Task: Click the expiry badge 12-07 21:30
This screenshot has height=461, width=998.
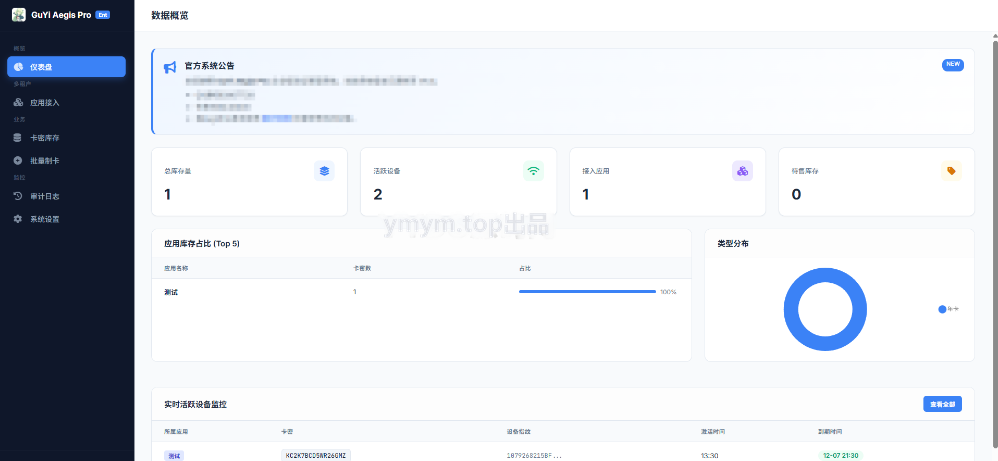Action: [x=840, y=456]
